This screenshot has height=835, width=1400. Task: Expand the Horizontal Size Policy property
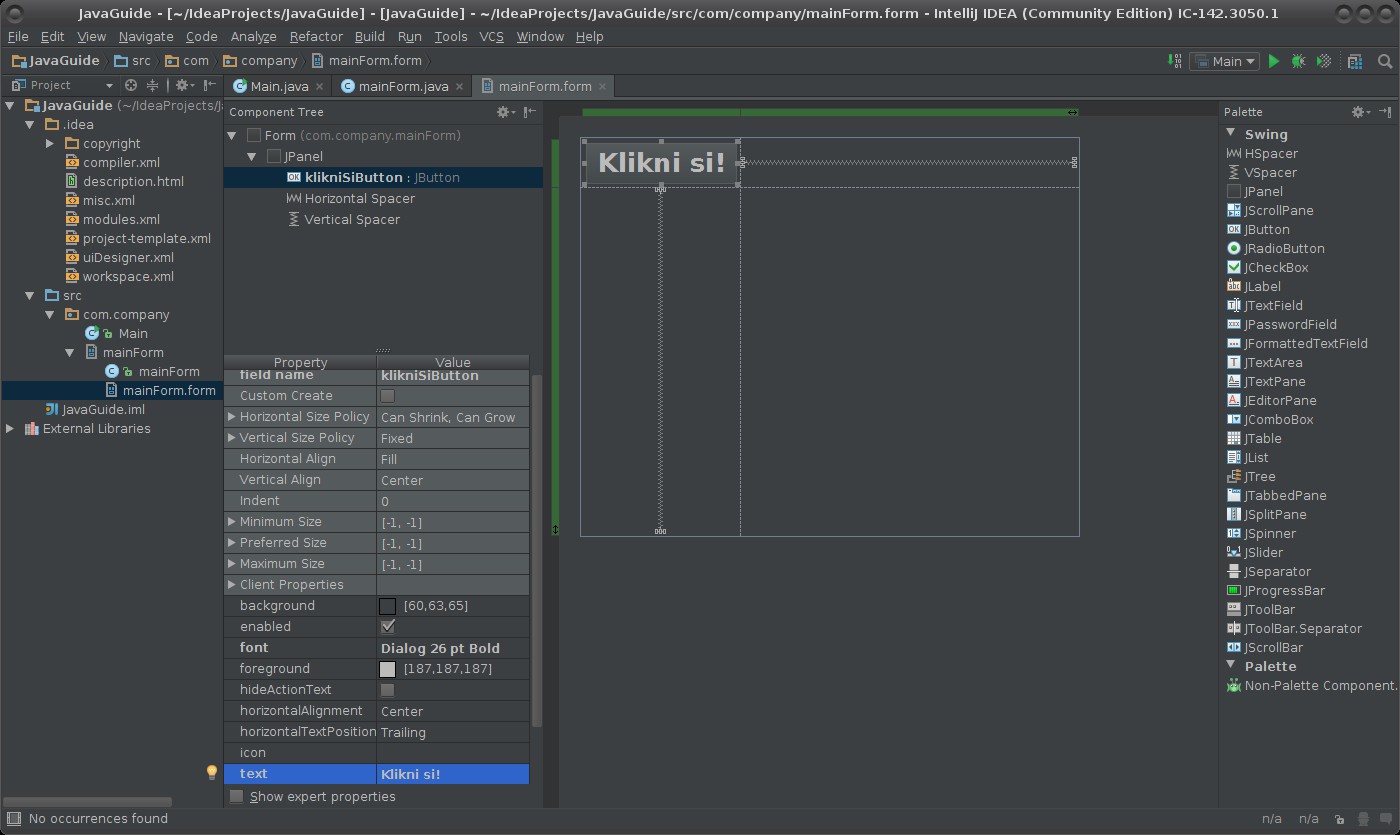point(232,417)
